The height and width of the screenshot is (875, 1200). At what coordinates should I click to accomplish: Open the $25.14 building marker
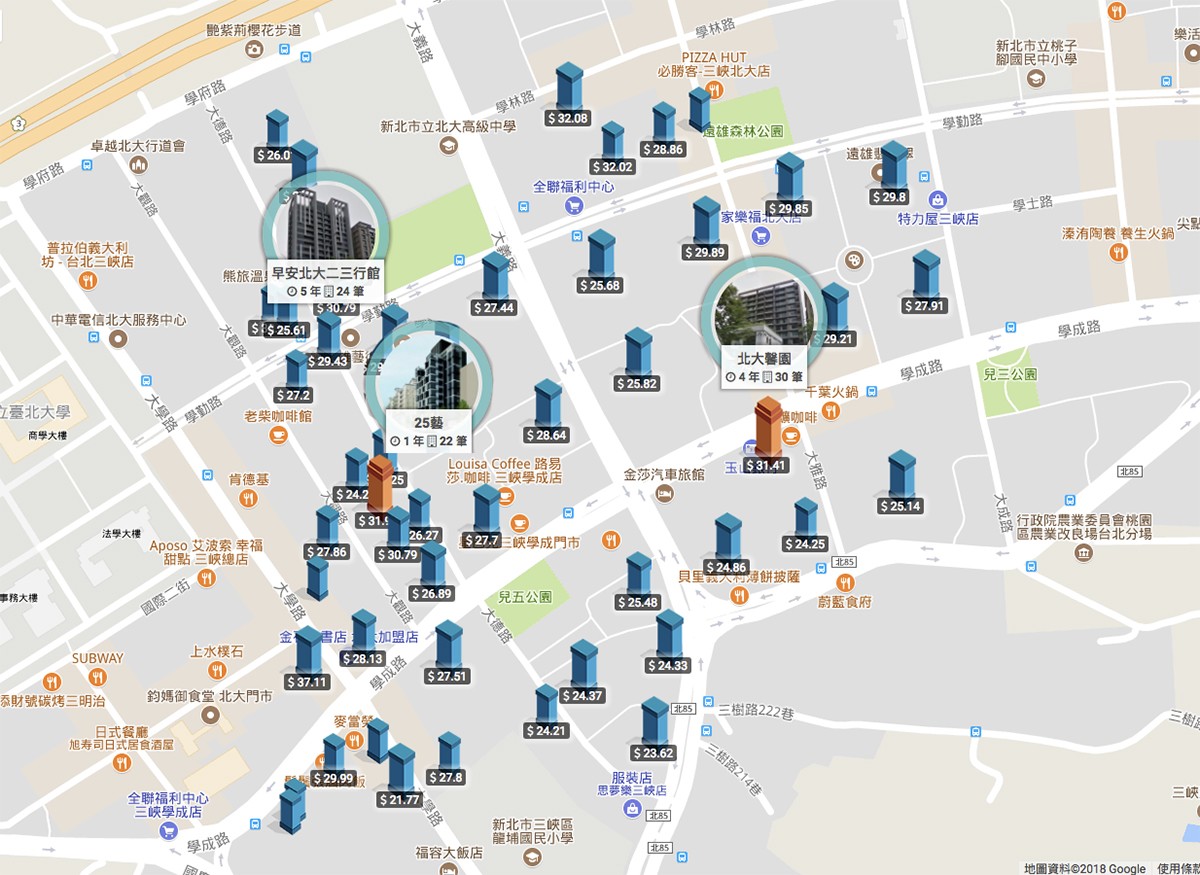pyautogui.click(x=901, y=483)
